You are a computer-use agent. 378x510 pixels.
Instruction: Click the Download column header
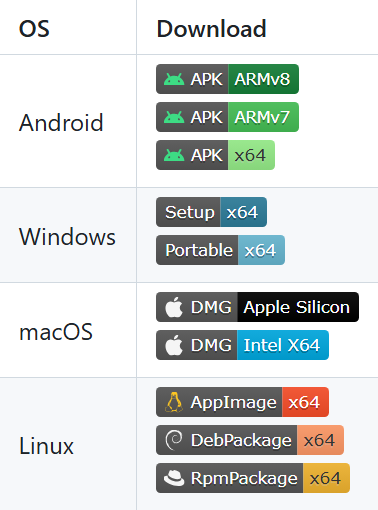(x=211, y=29)
